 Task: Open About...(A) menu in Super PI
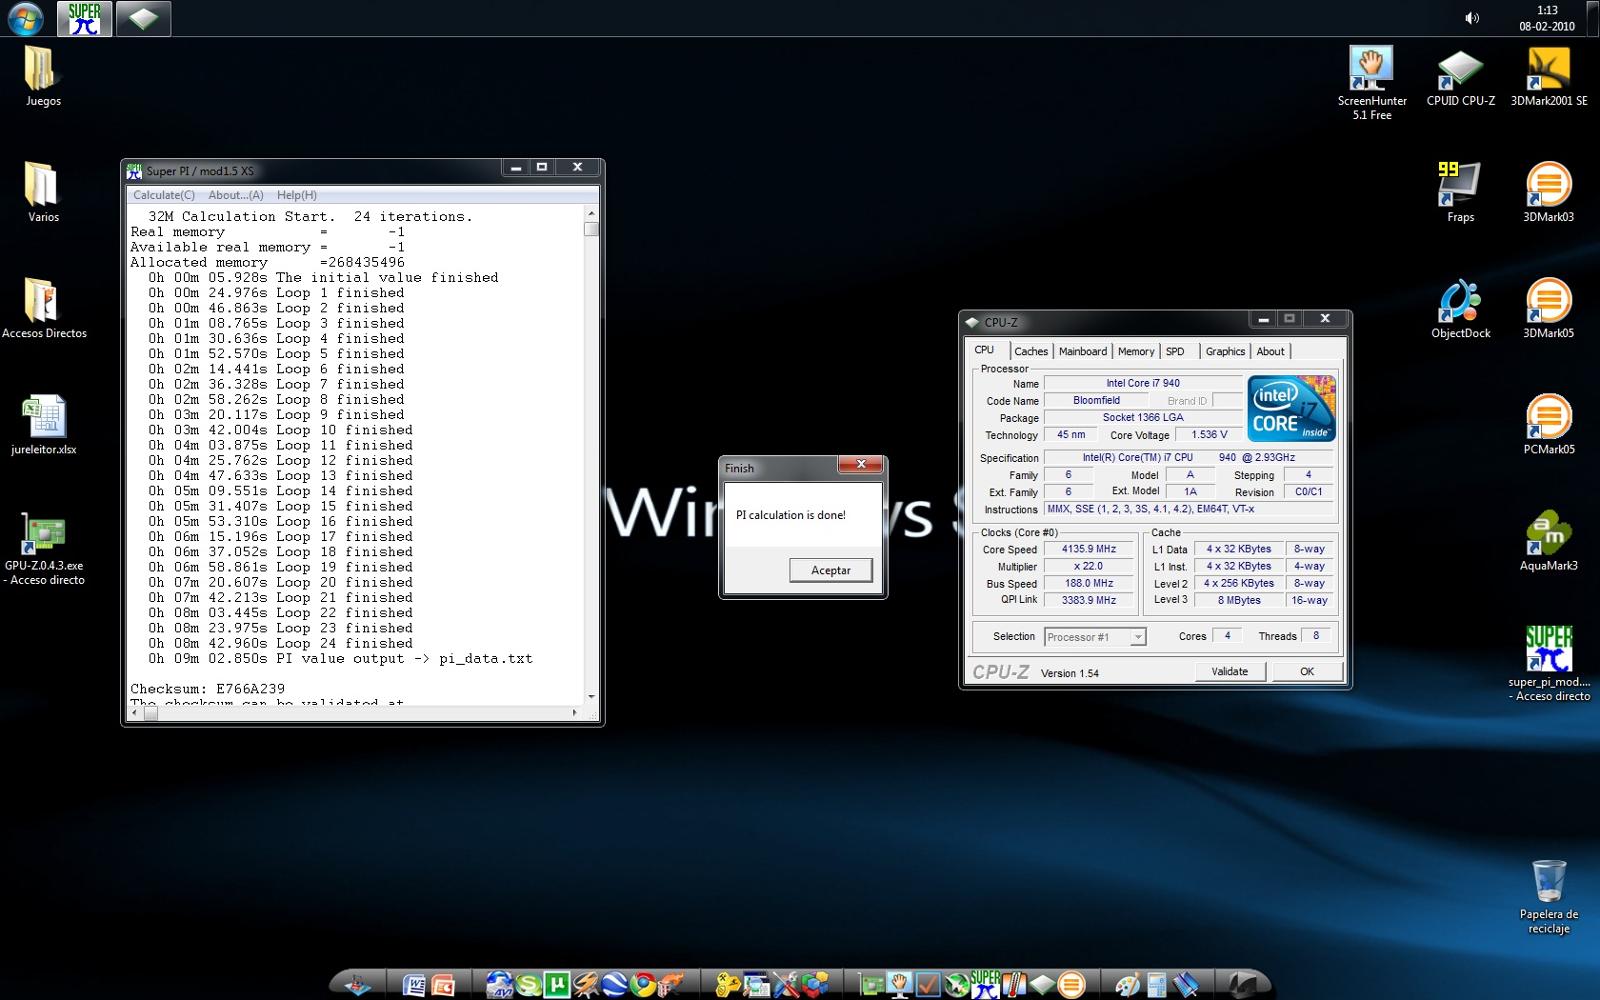pos(236,195)
